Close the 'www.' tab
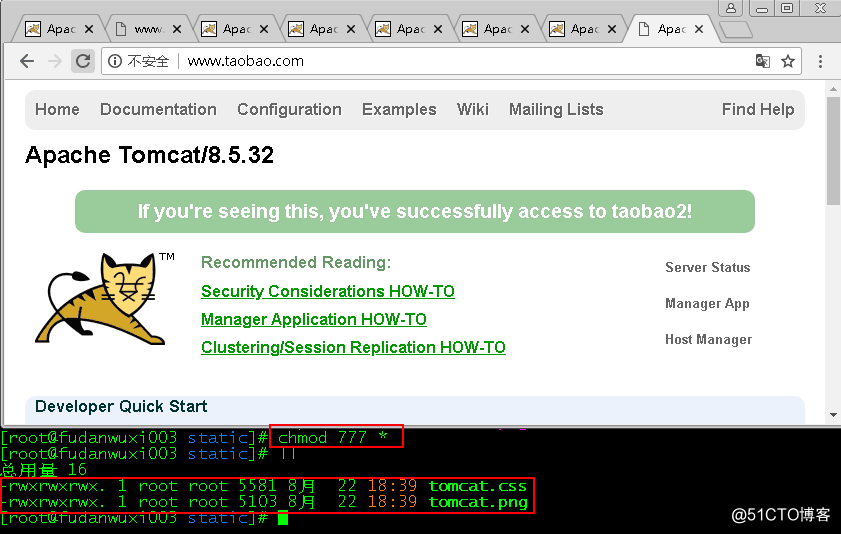The image size is (841, 534). point(176,29)
